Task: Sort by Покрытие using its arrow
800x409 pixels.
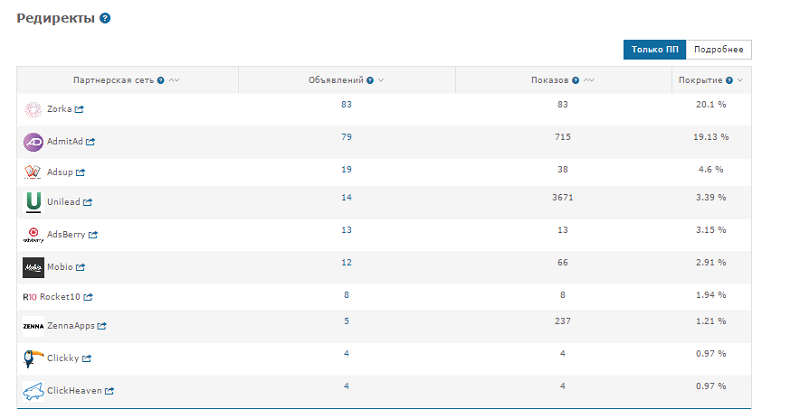Action: pyautogui.click(x=740, y=80)
